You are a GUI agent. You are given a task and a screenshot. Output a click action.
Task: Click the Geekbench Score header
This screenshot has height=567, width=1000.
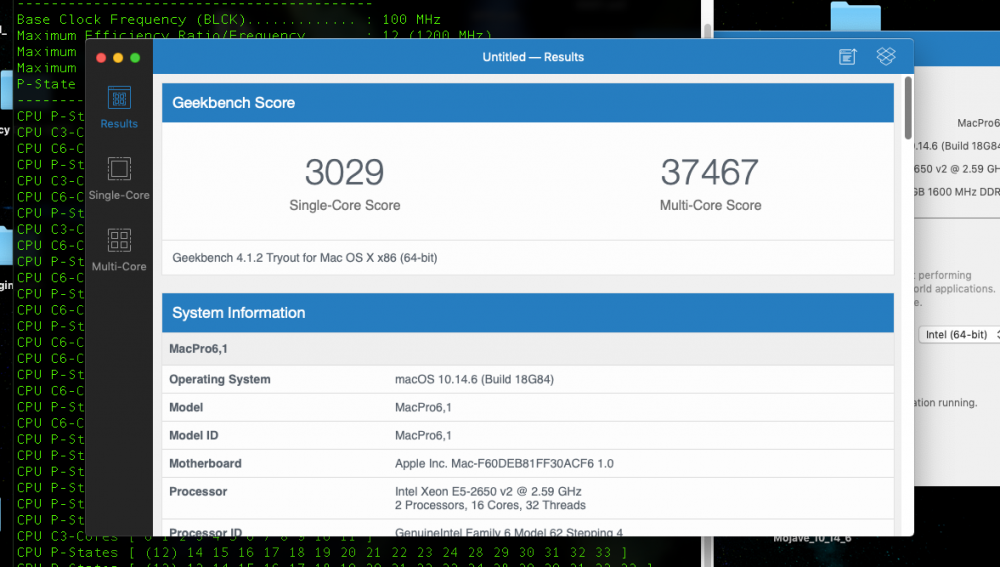coord(527,103)
